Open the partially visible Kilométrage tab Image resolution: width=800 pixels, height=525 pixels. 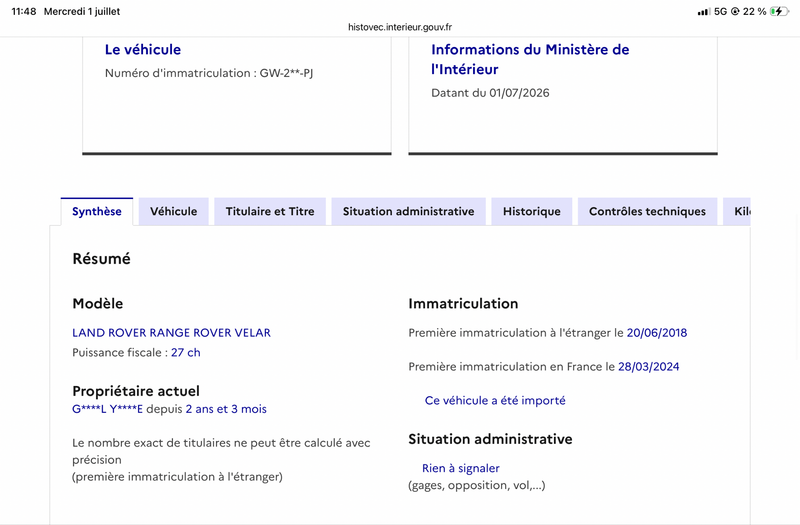pos(737,211)
